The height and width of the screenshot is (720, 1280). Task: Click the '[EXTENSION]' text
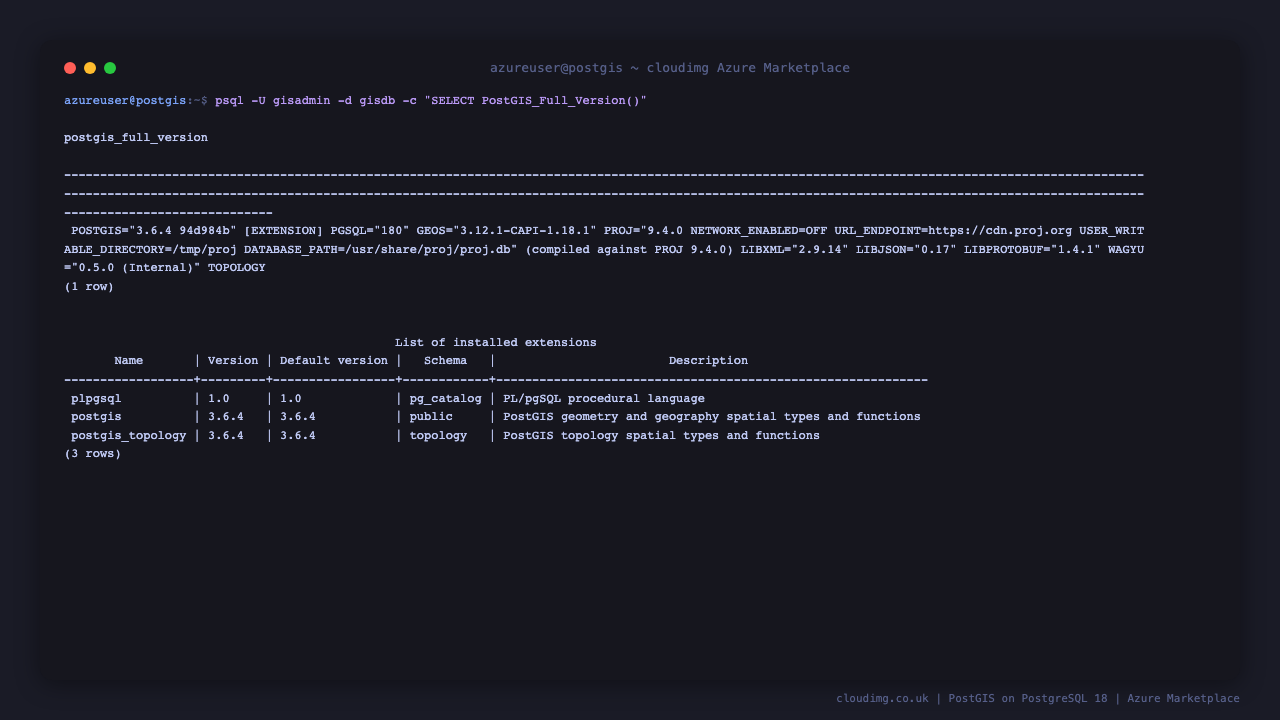point(284,231)
